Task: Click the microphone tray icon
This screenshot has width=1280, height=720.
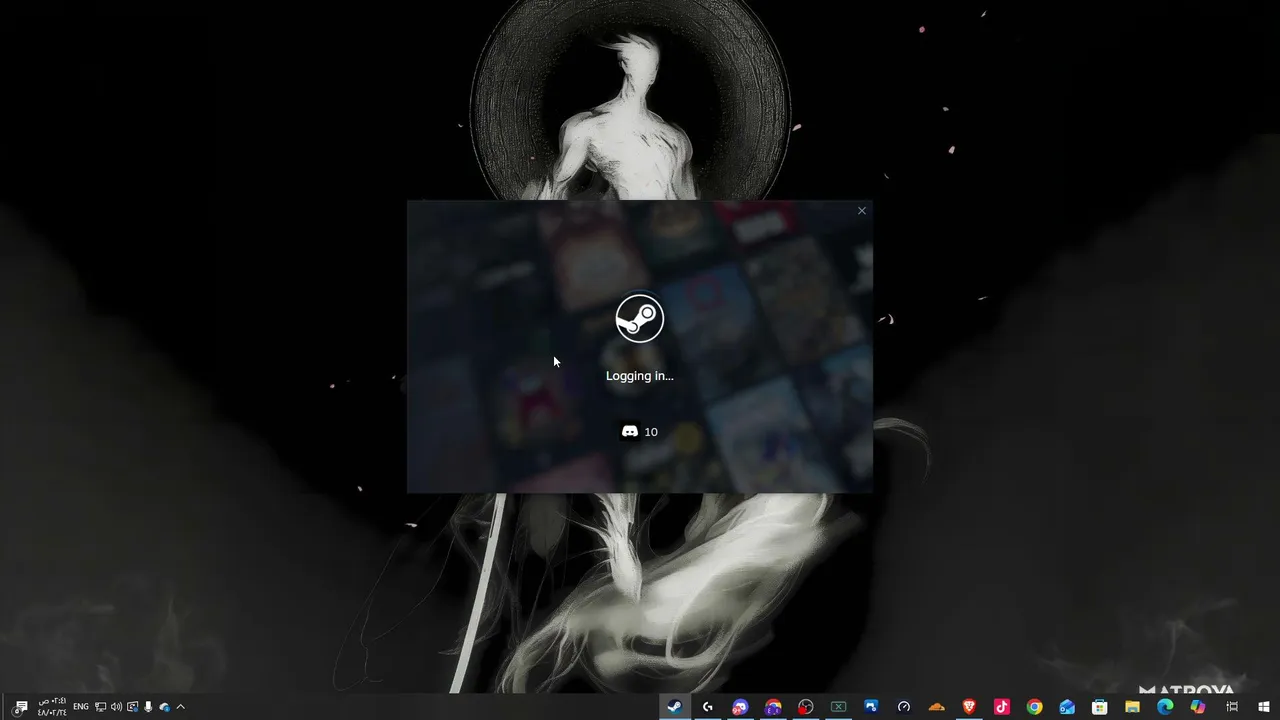Action: (149, 707)
